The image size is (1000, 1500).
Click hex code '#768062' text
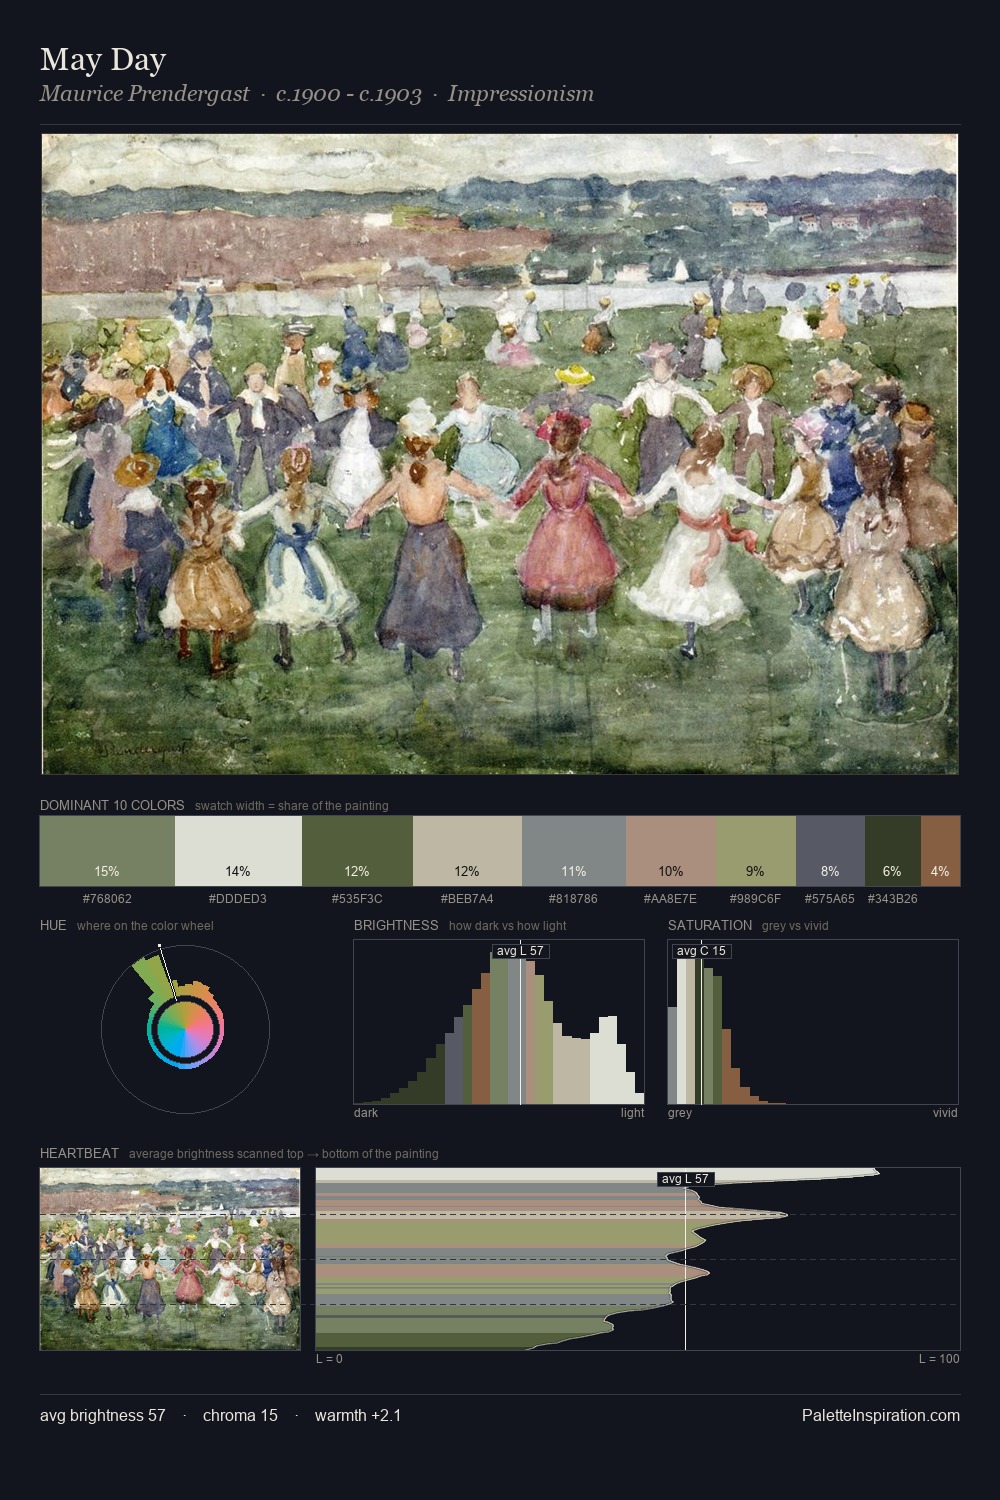point(107,899)
